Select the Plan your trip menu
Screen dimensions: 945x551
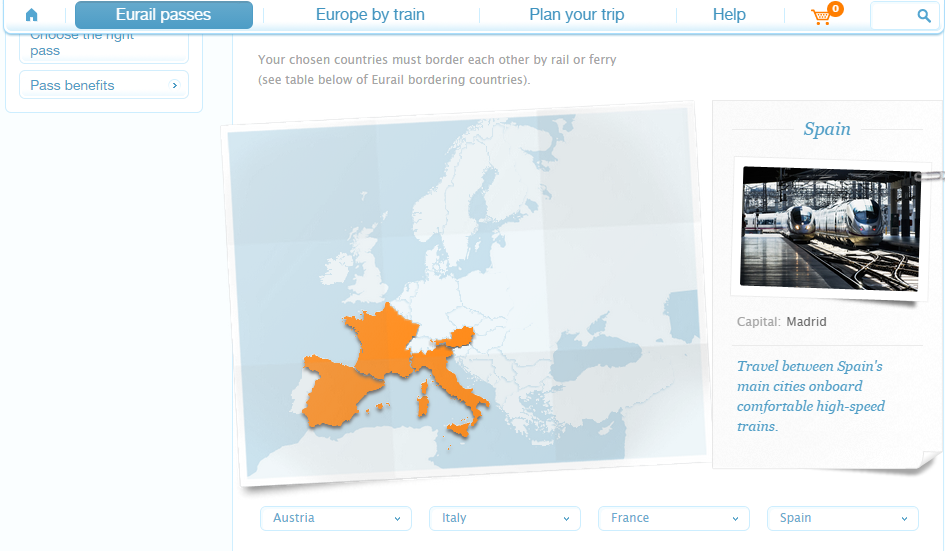[x=576, y=15]
